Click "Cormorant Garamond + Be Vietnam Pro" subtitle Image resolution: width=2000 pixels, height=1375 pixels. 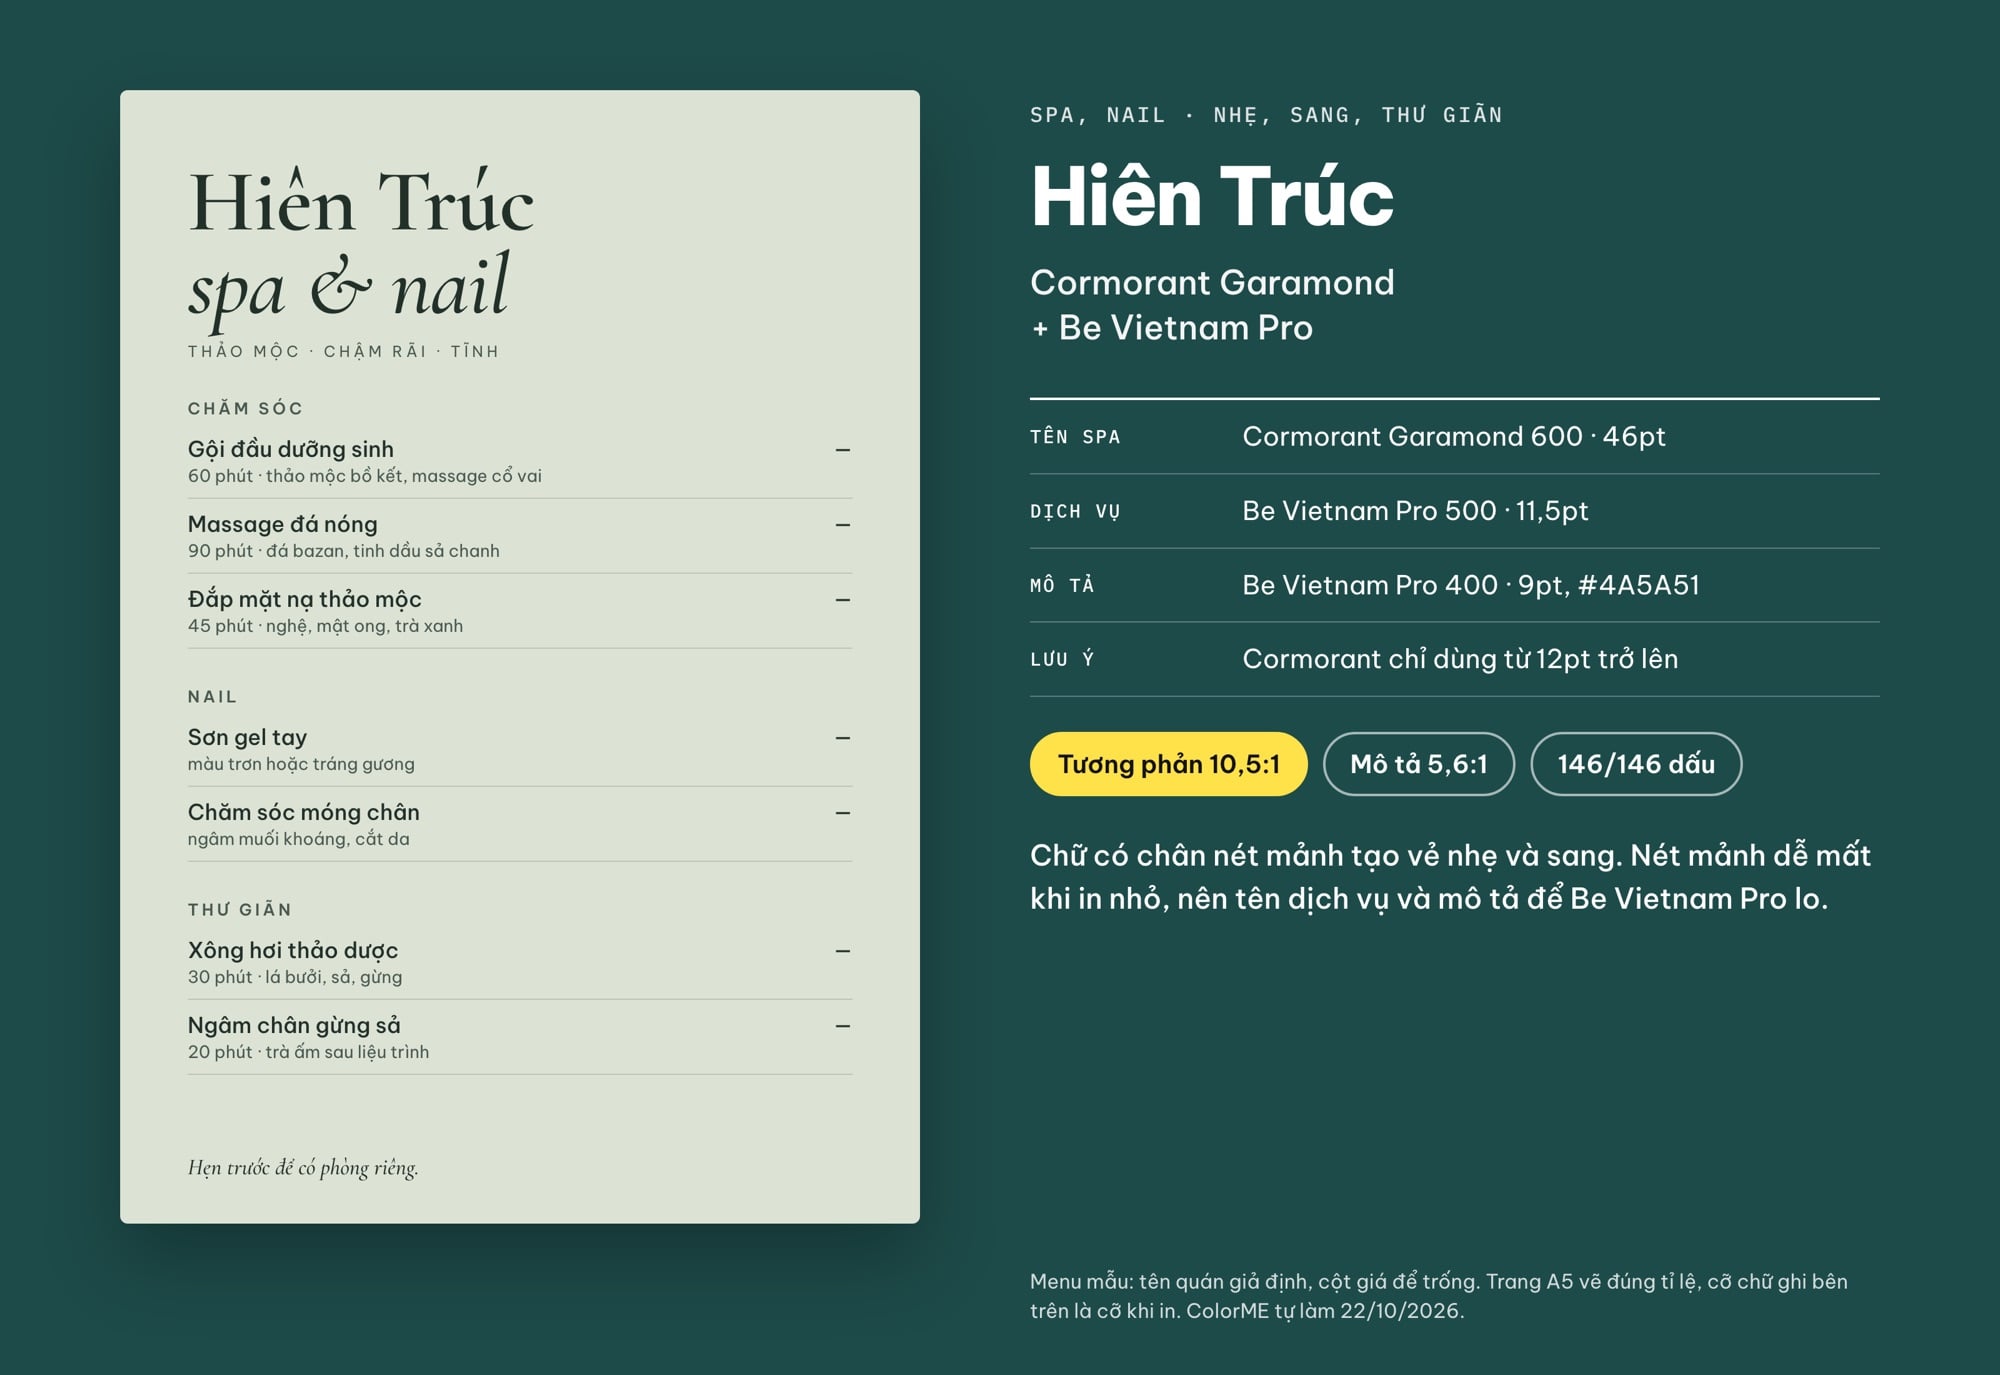tap(1212, 305)
